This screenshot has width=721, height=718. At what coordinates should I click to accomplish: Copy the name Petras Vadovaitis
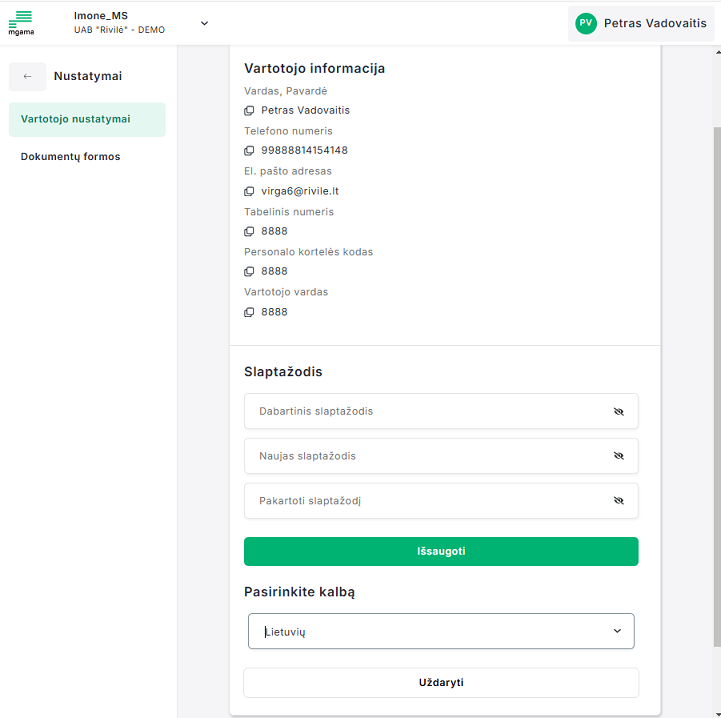click(250, 111)
